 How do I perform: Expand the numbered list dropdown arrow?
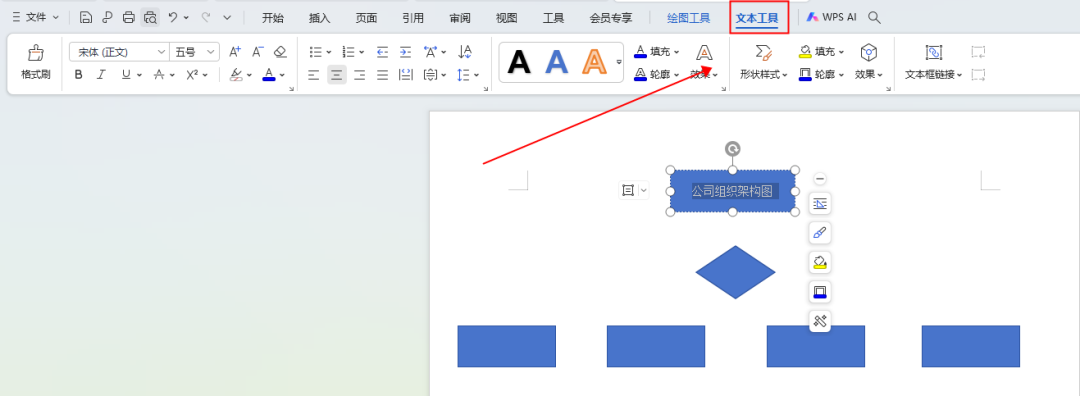(x=362, y=52)
